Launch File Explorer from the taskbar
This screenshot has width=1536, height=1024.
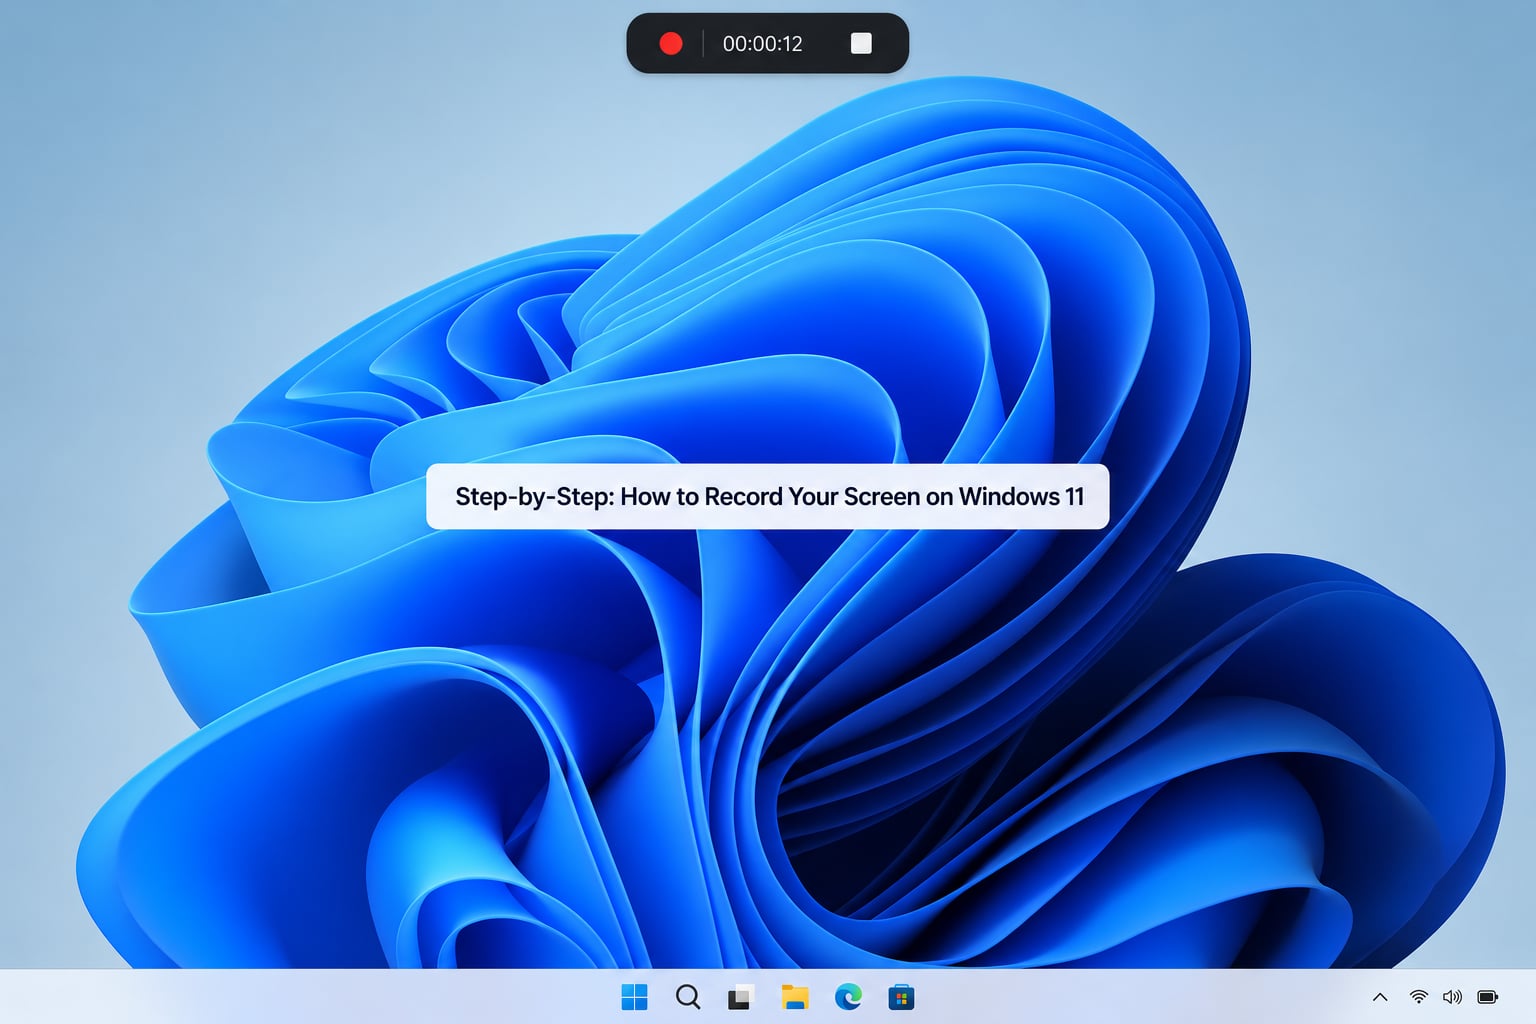point(795,997)
